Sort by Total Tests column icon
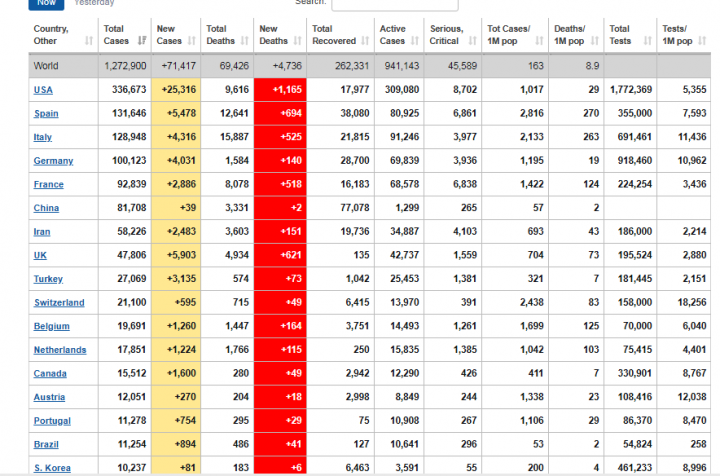720x476 pixels. coord(647,41)
